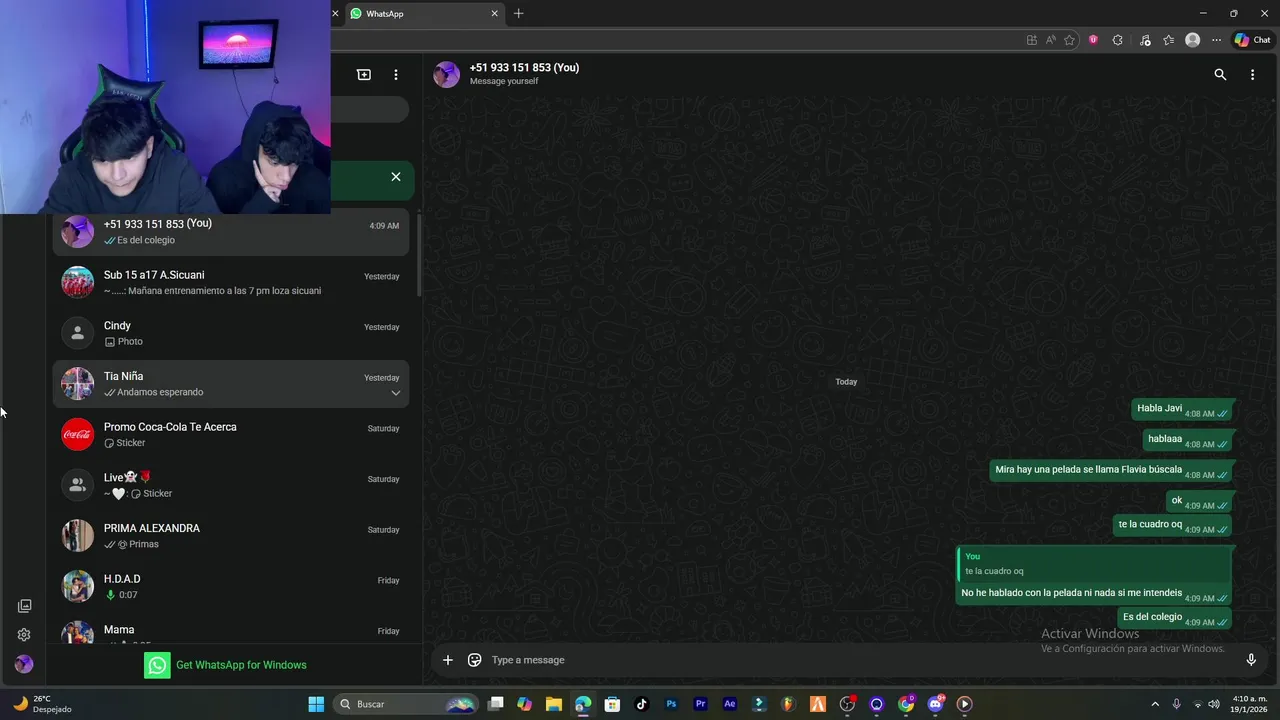The image size is (1280, 720).
Task: Click the 'hablaaa' message bubble
Action: pos(1188,440)
